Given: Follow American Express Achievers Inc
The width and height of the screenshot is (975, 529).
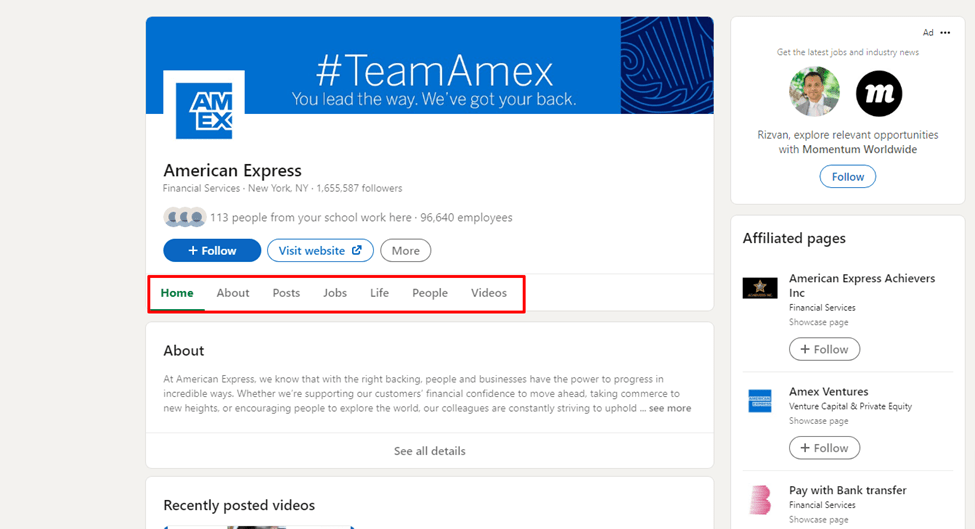Looking at the screenshot, I should coord(824,349).
